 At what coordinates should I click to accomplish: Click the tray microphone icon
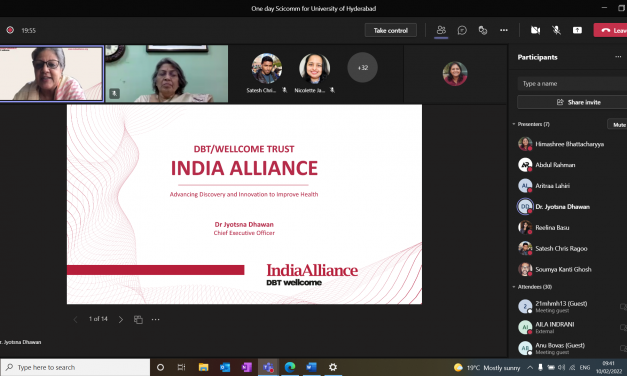click(x=540, y=368)
